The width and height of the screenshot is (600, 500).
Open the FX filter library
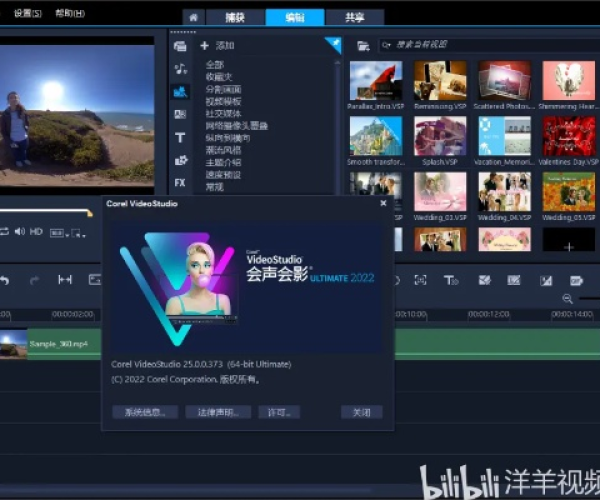coord(180,183)
